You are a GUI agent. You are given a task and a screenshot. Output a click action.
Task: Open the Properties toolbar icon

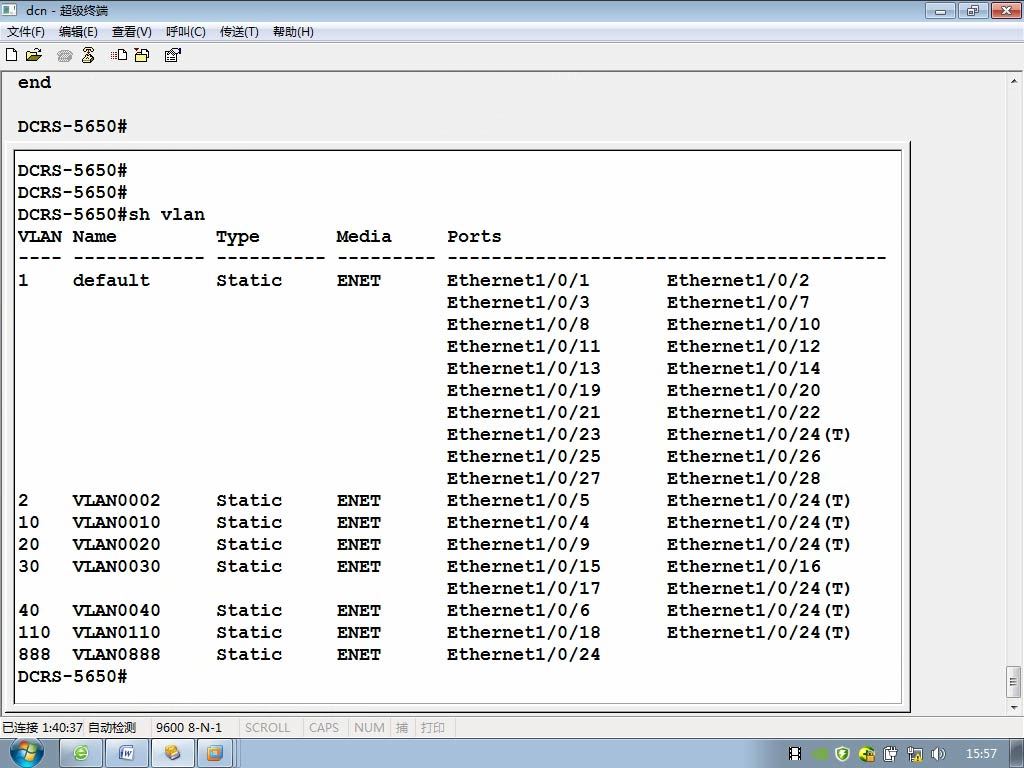(x=172, y=55)
